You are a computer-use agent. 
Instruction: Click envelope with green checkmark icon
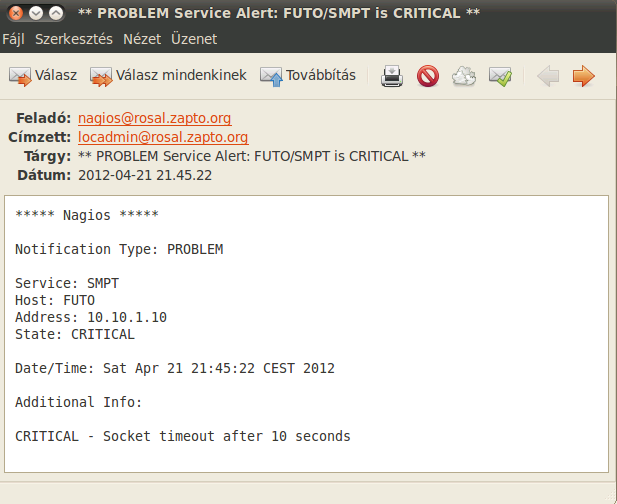pyautogui.click(x=500, y=76)
